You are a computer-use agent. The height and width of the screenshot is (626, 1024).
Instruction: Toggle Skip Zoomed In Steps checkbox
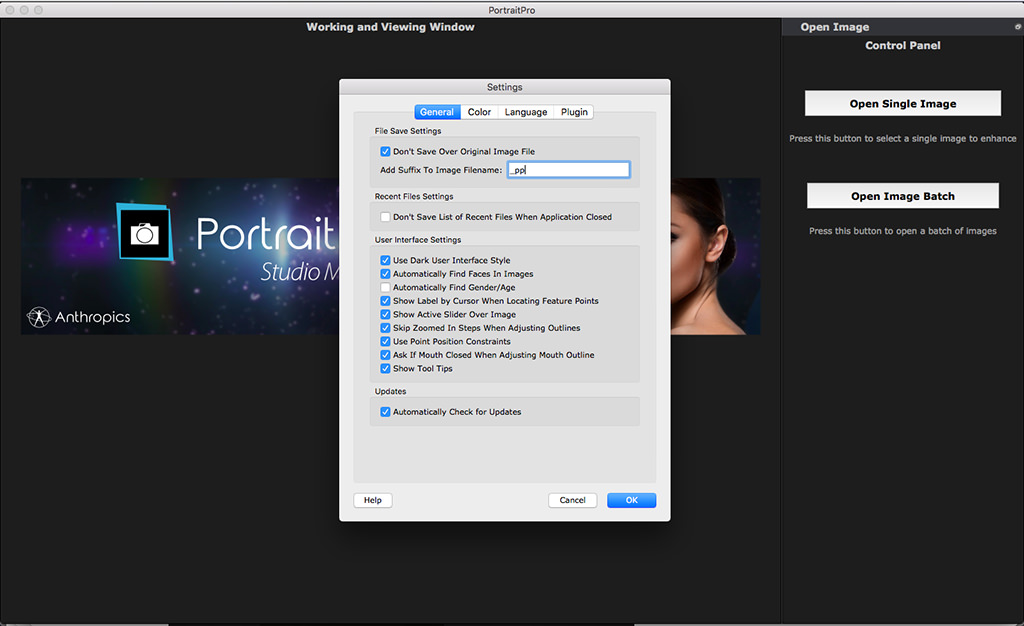385,328
